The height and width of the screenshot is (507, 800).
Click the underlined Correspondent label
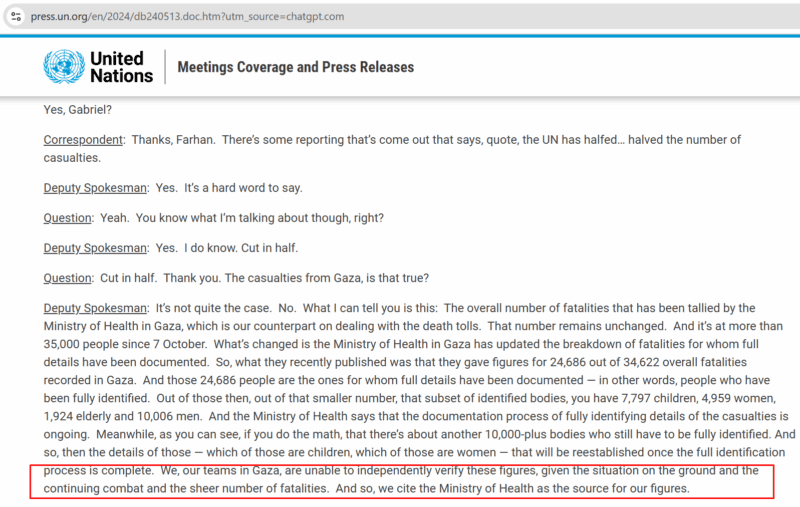[x=83, y=140]
